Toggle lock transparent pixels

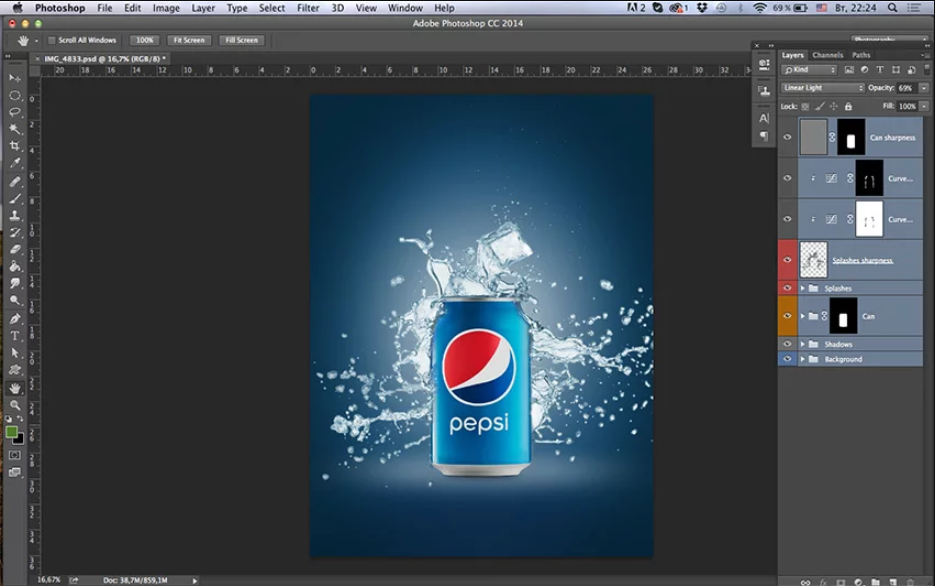click(806, 107)
